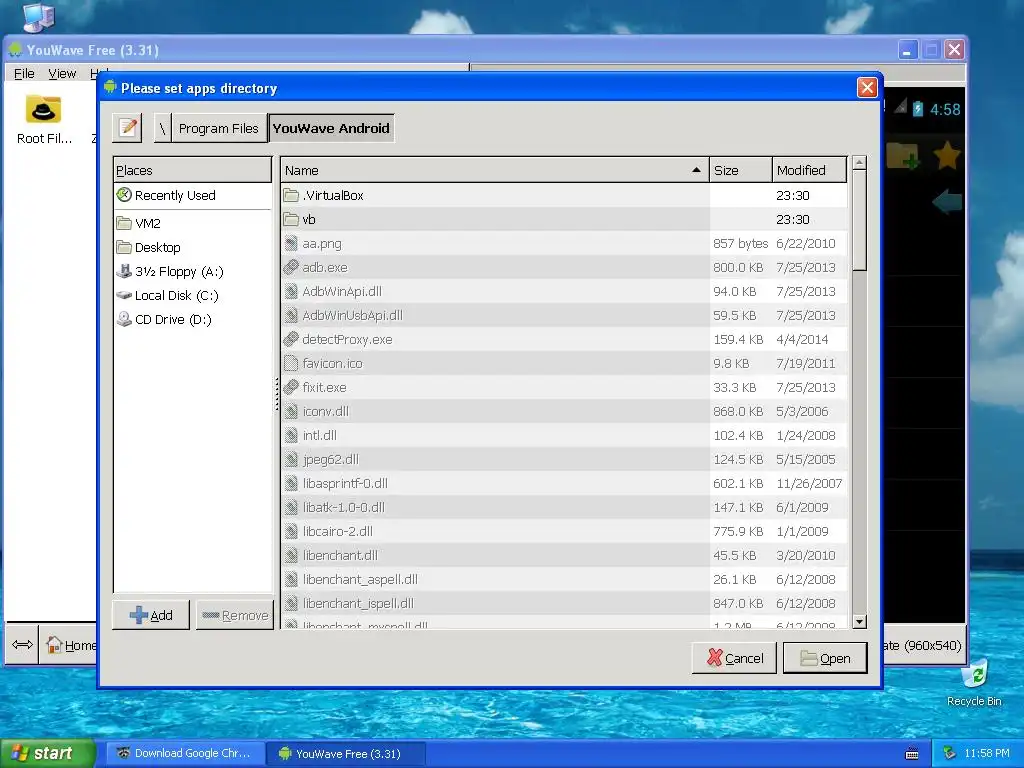Sort the list by the Size column
Viewport: 1024px width, 768px height.
point(741,170)
